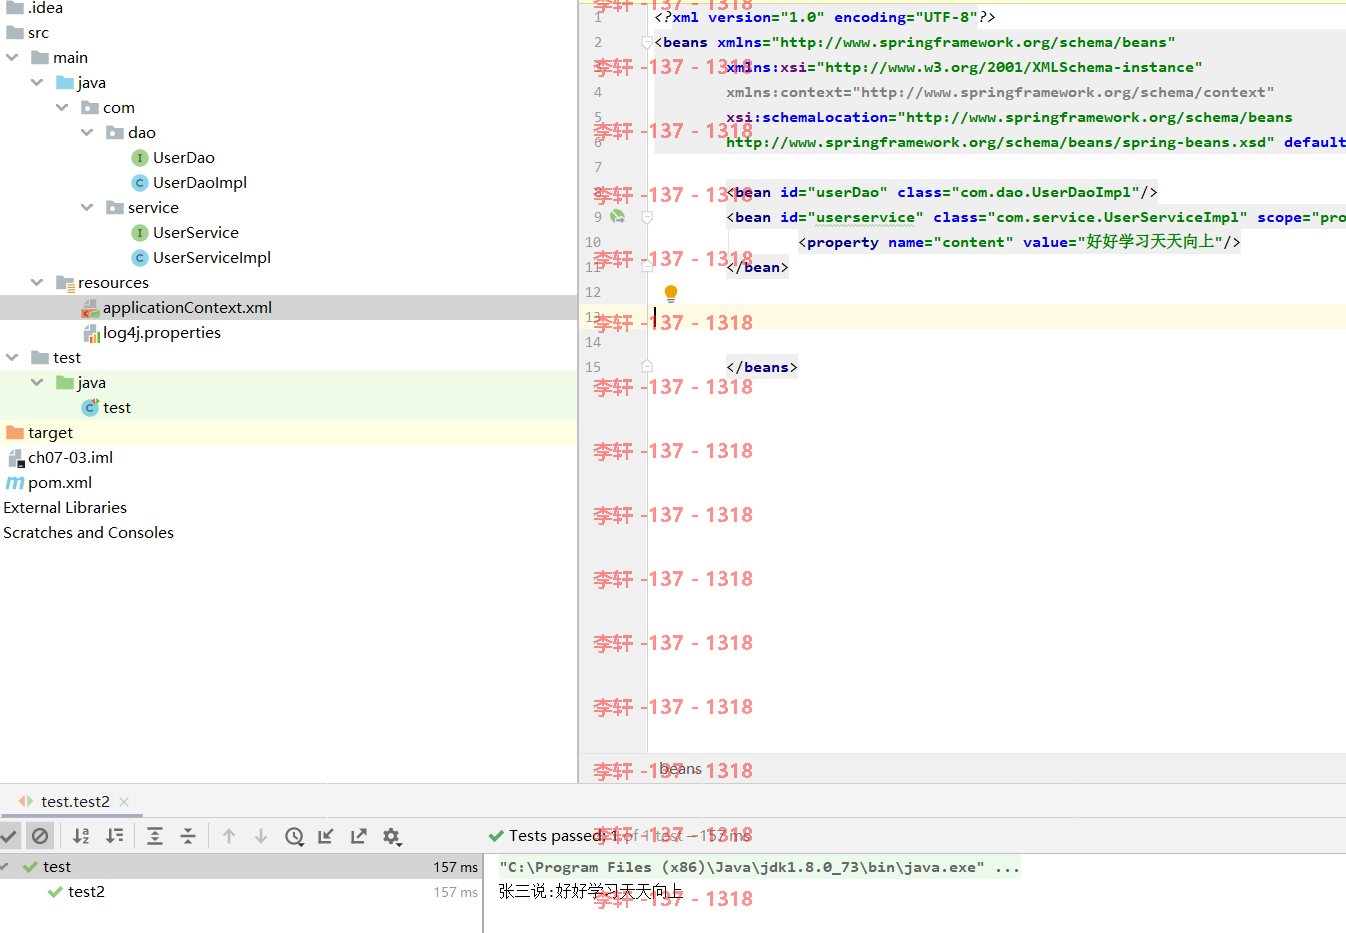1346x933 pixels.
Task: Click the xml version declaration line
Action: click(x=825, y=17)
